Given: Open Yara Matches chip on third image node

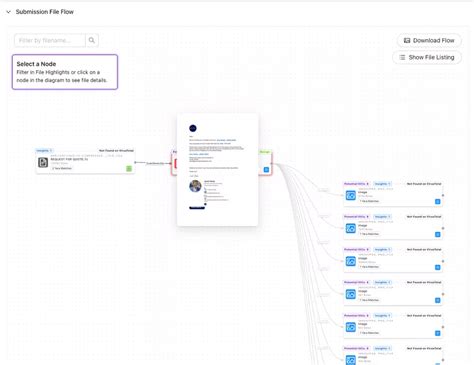Looking at the screenshot, I should (369, 267).
